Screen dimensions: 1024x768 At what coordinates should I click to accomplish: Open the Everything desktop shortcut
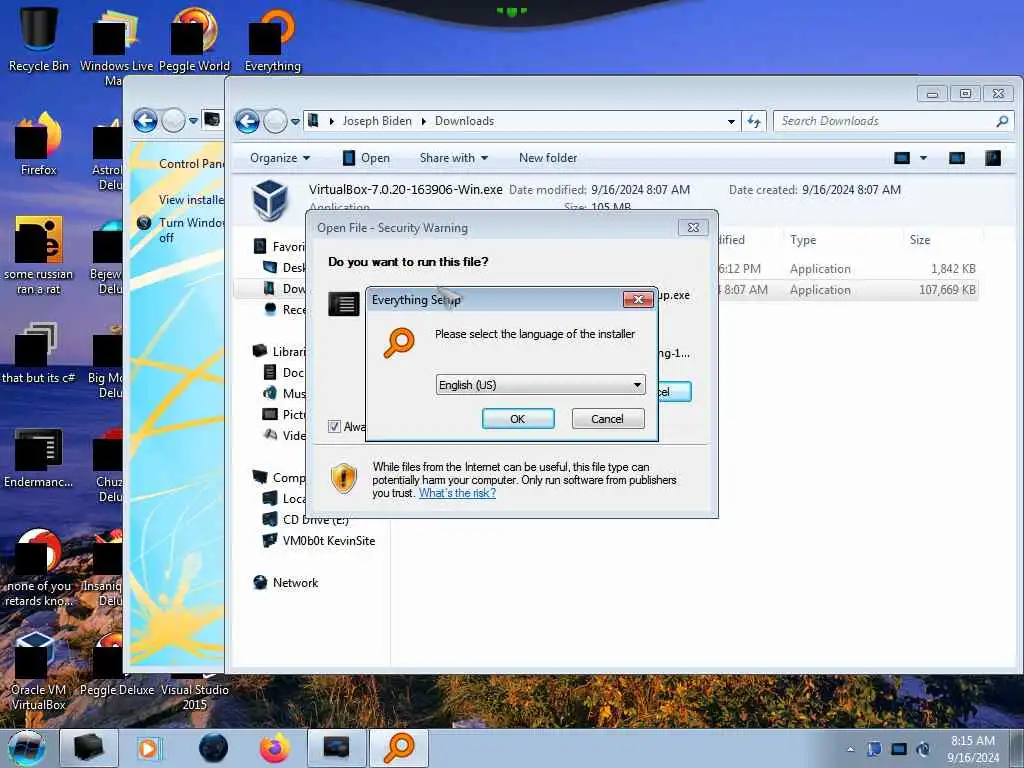tap(272, 39)
